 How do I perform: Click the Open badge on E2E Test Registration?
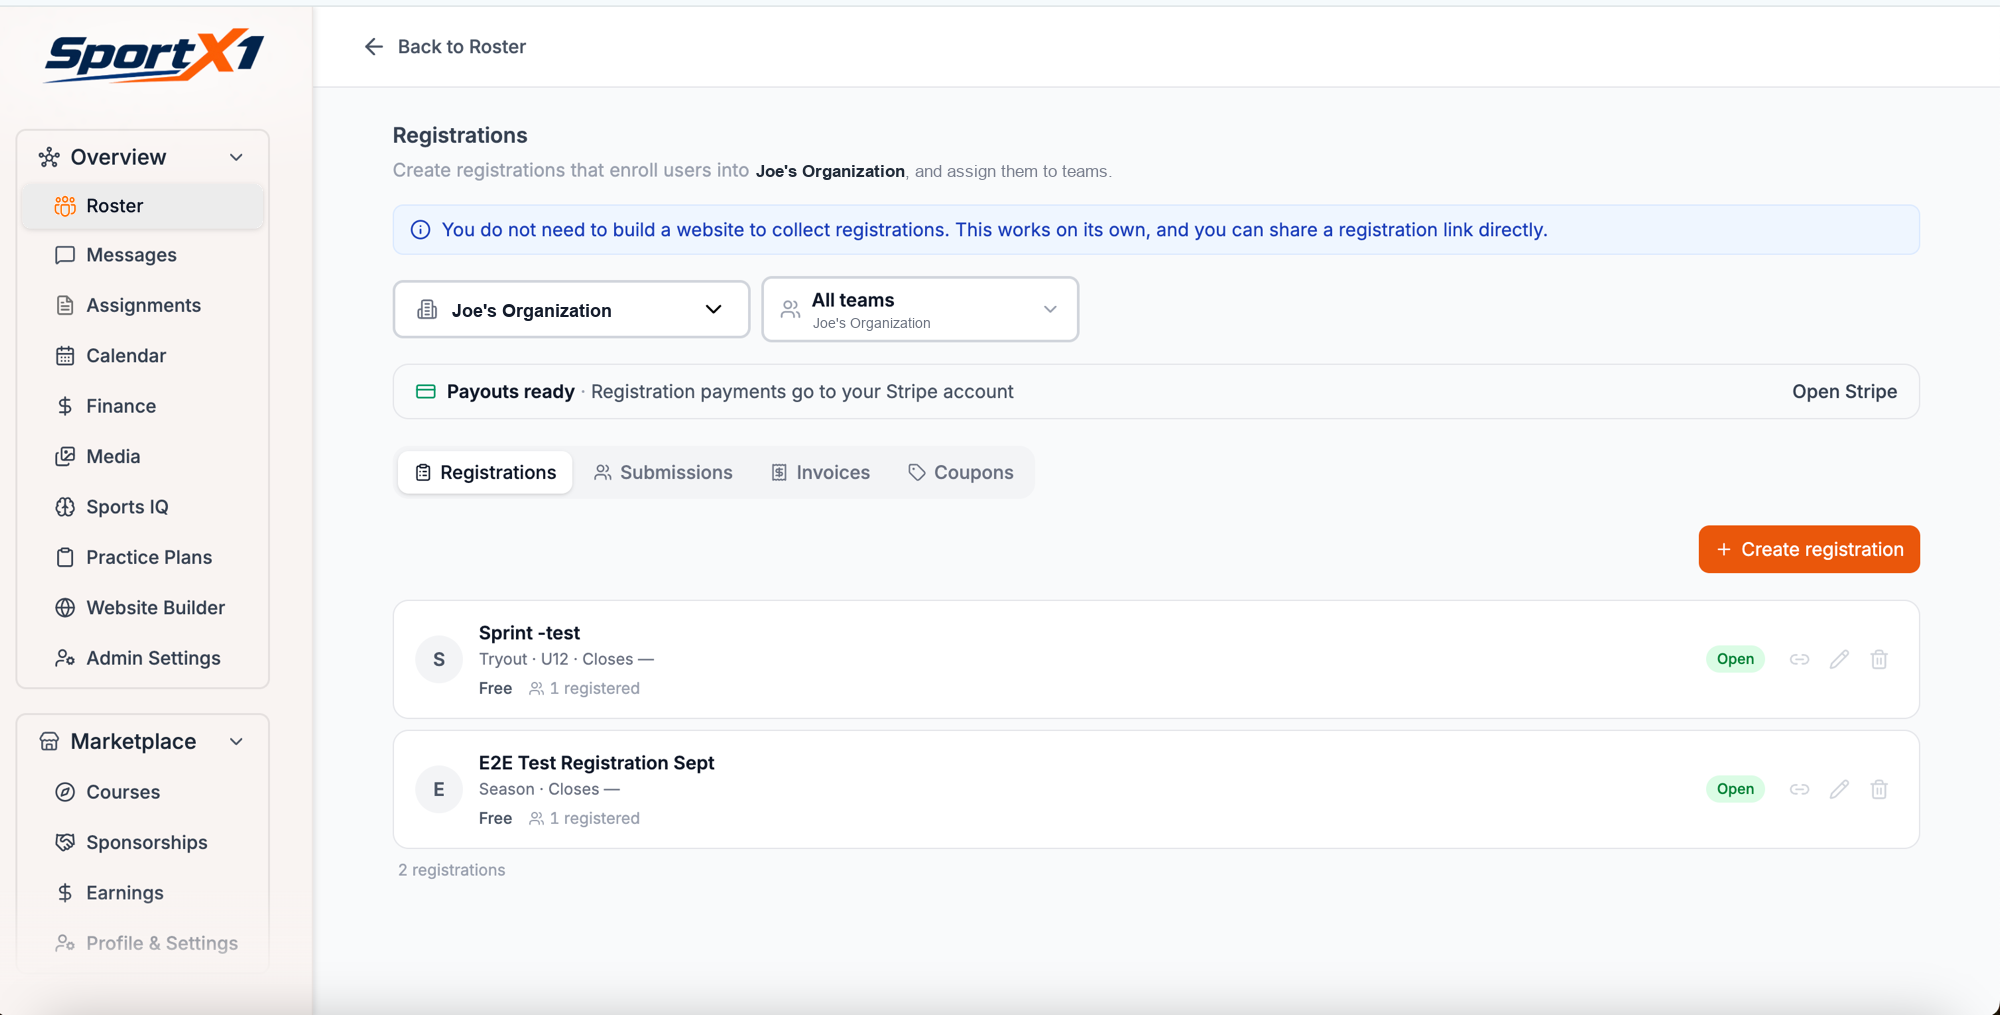coord(1735,789)
